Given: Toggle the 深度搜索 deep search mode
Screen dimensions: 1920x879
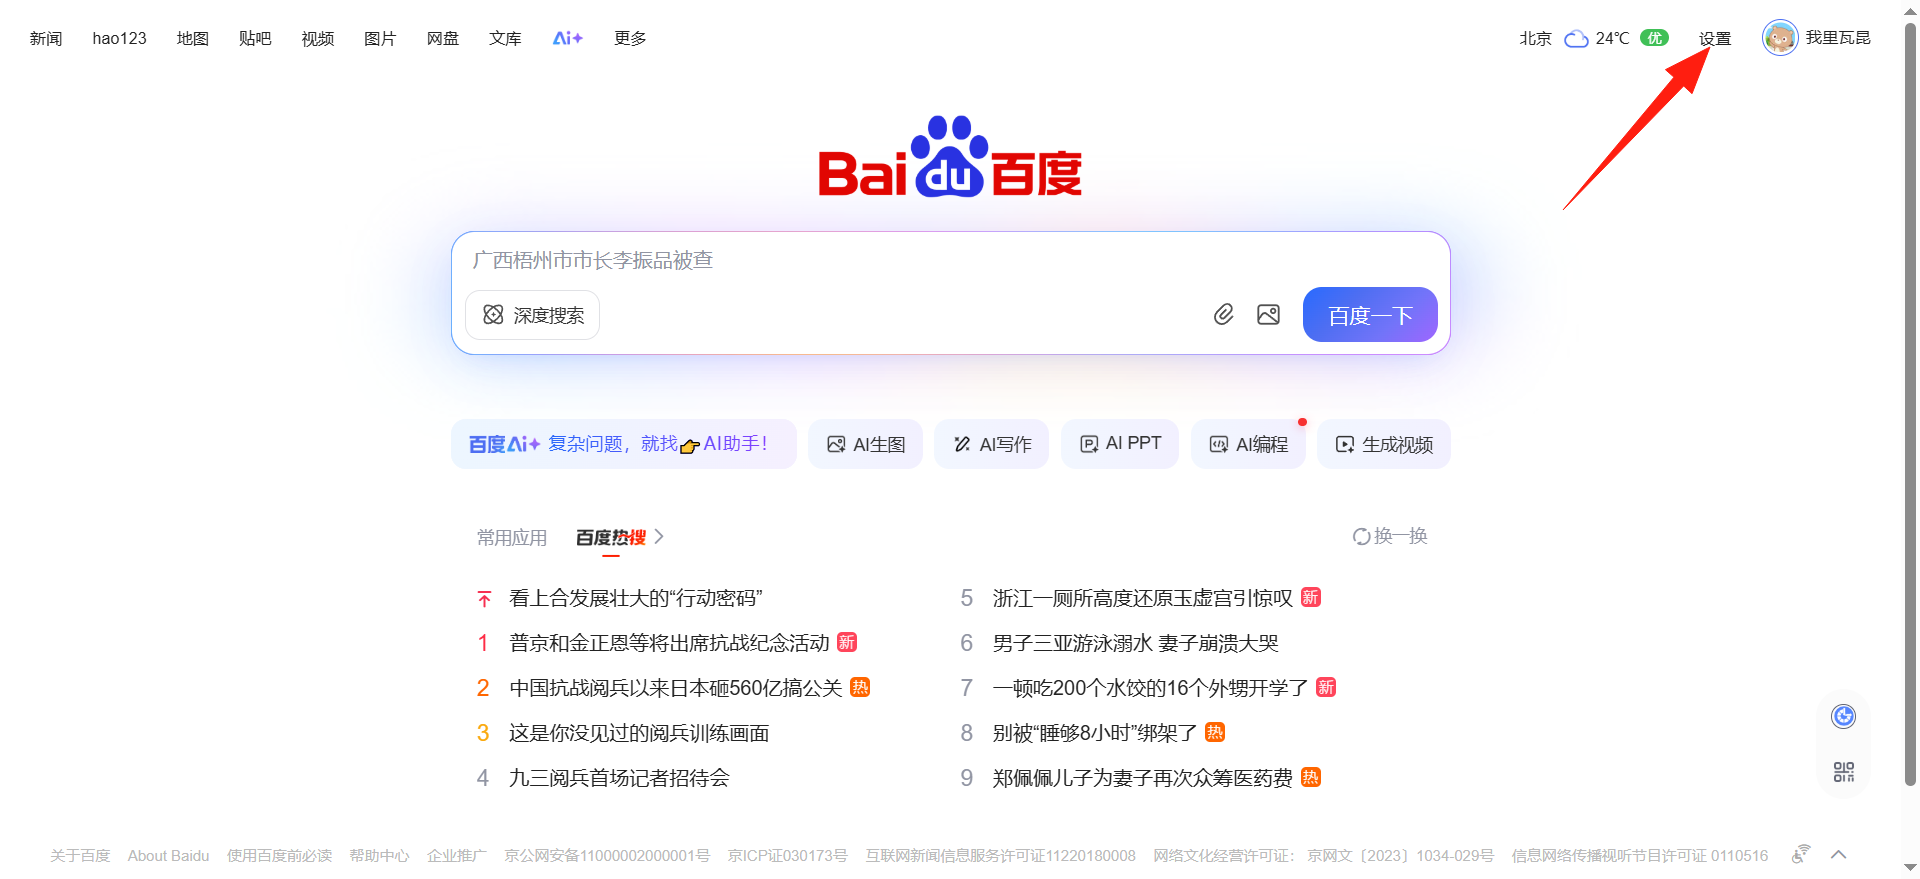Looking at the screenshot, I should (533, 315).
